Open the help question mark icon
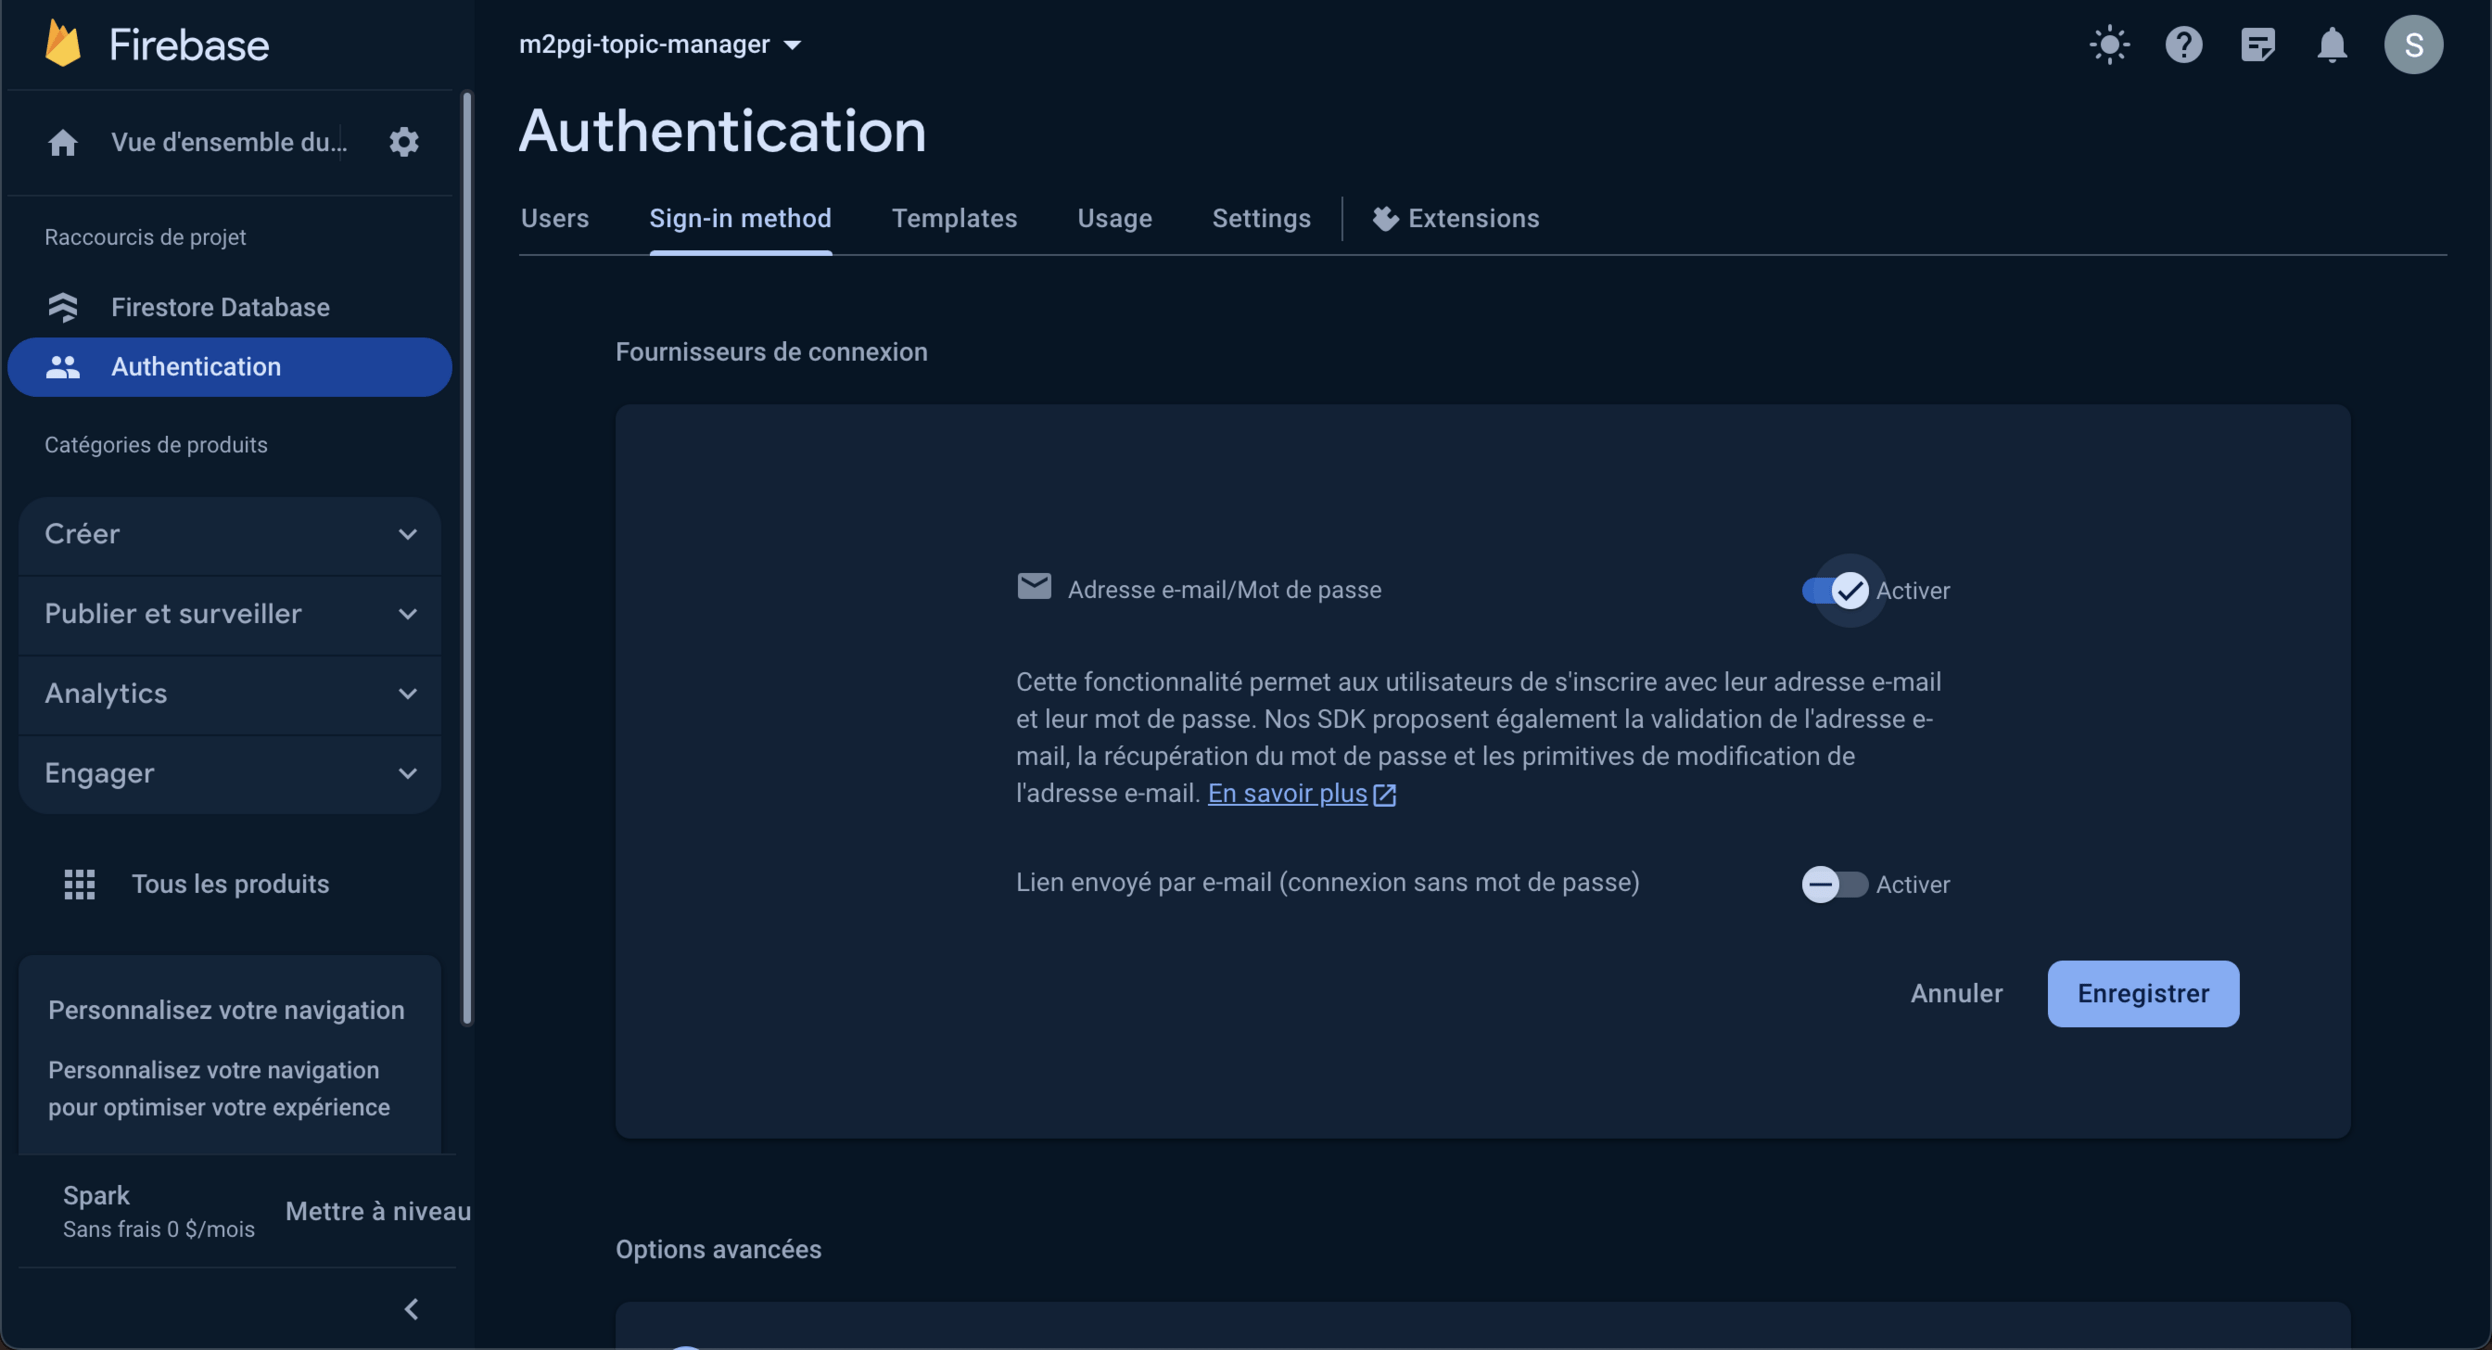 (x=2183, y=45)
